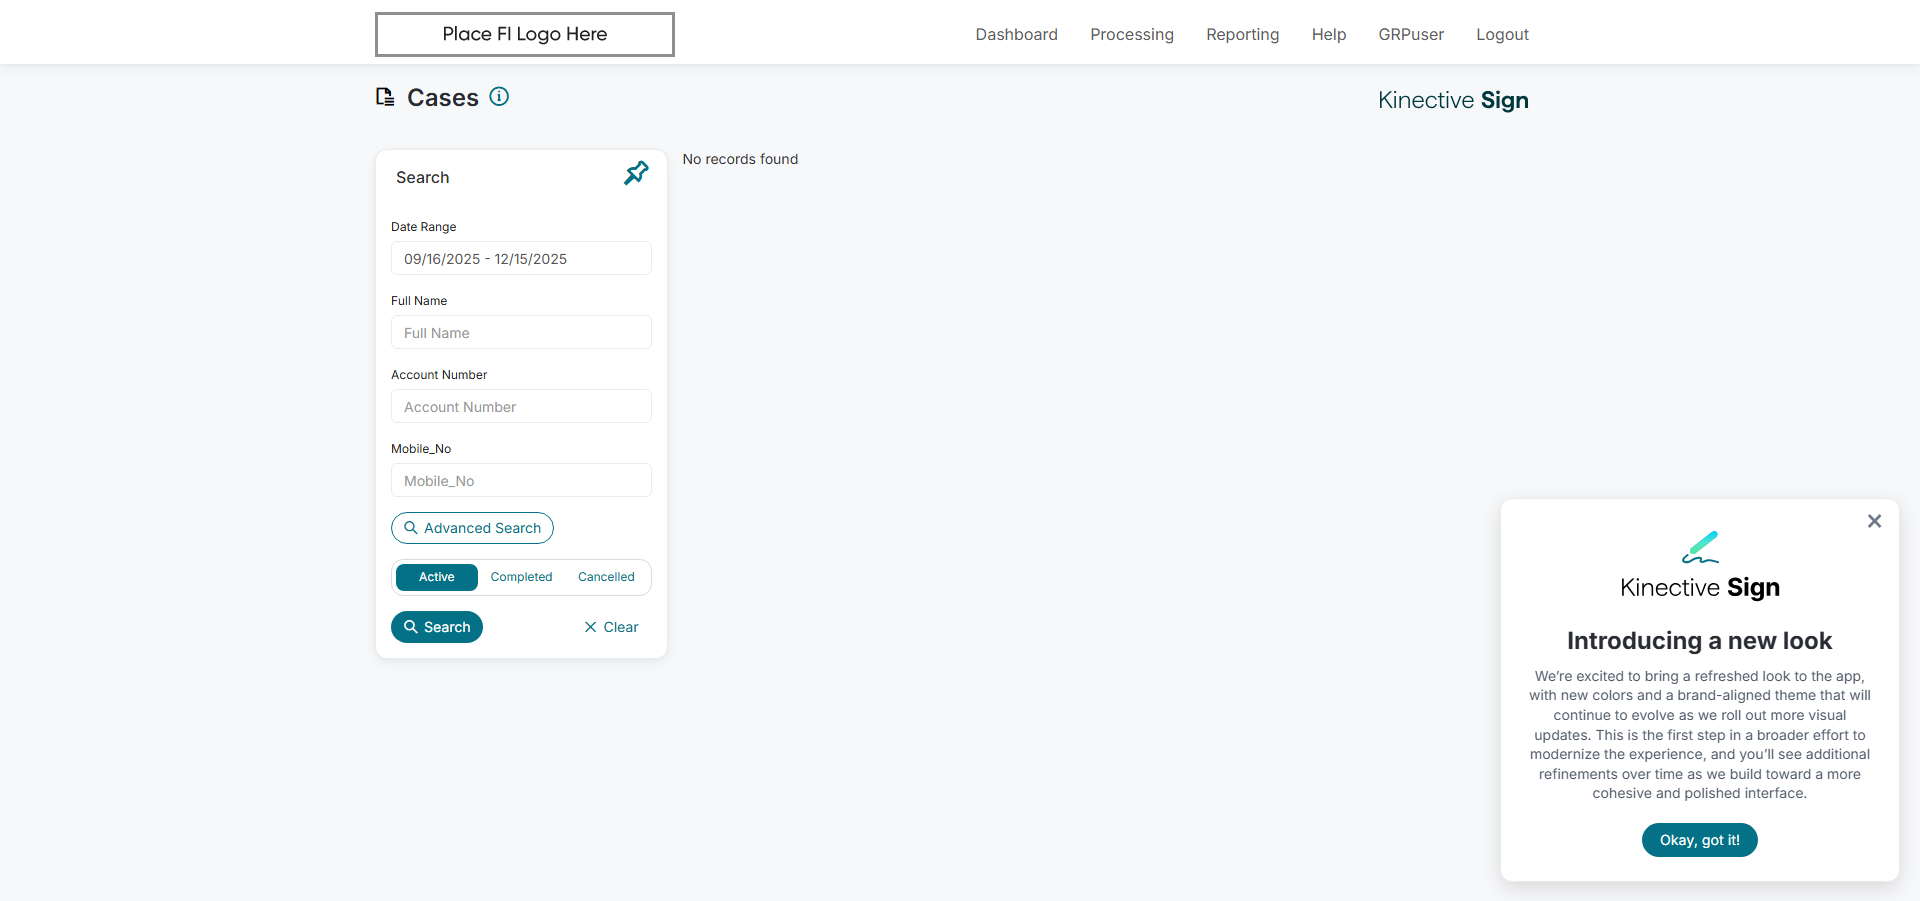Click the Place FI Logo Here box
The height and width of the screenshot is (901, 1920).
(x=525, y=34)
